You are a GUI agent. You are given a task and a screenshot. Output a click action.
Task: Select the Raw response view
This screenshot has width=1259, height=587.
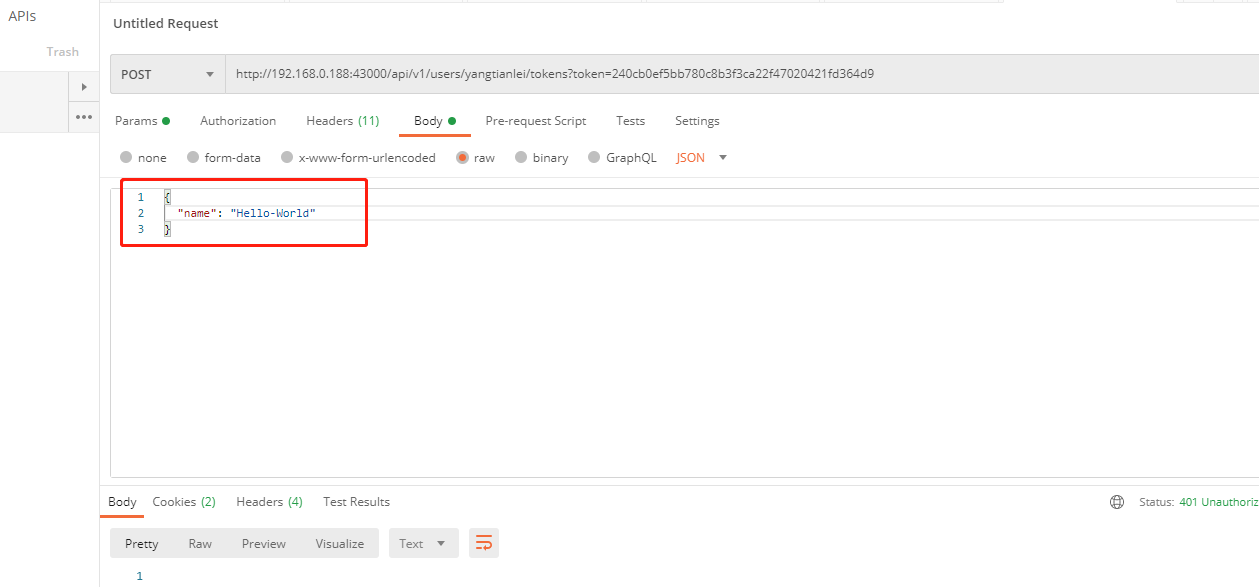[x=200, y=543]
